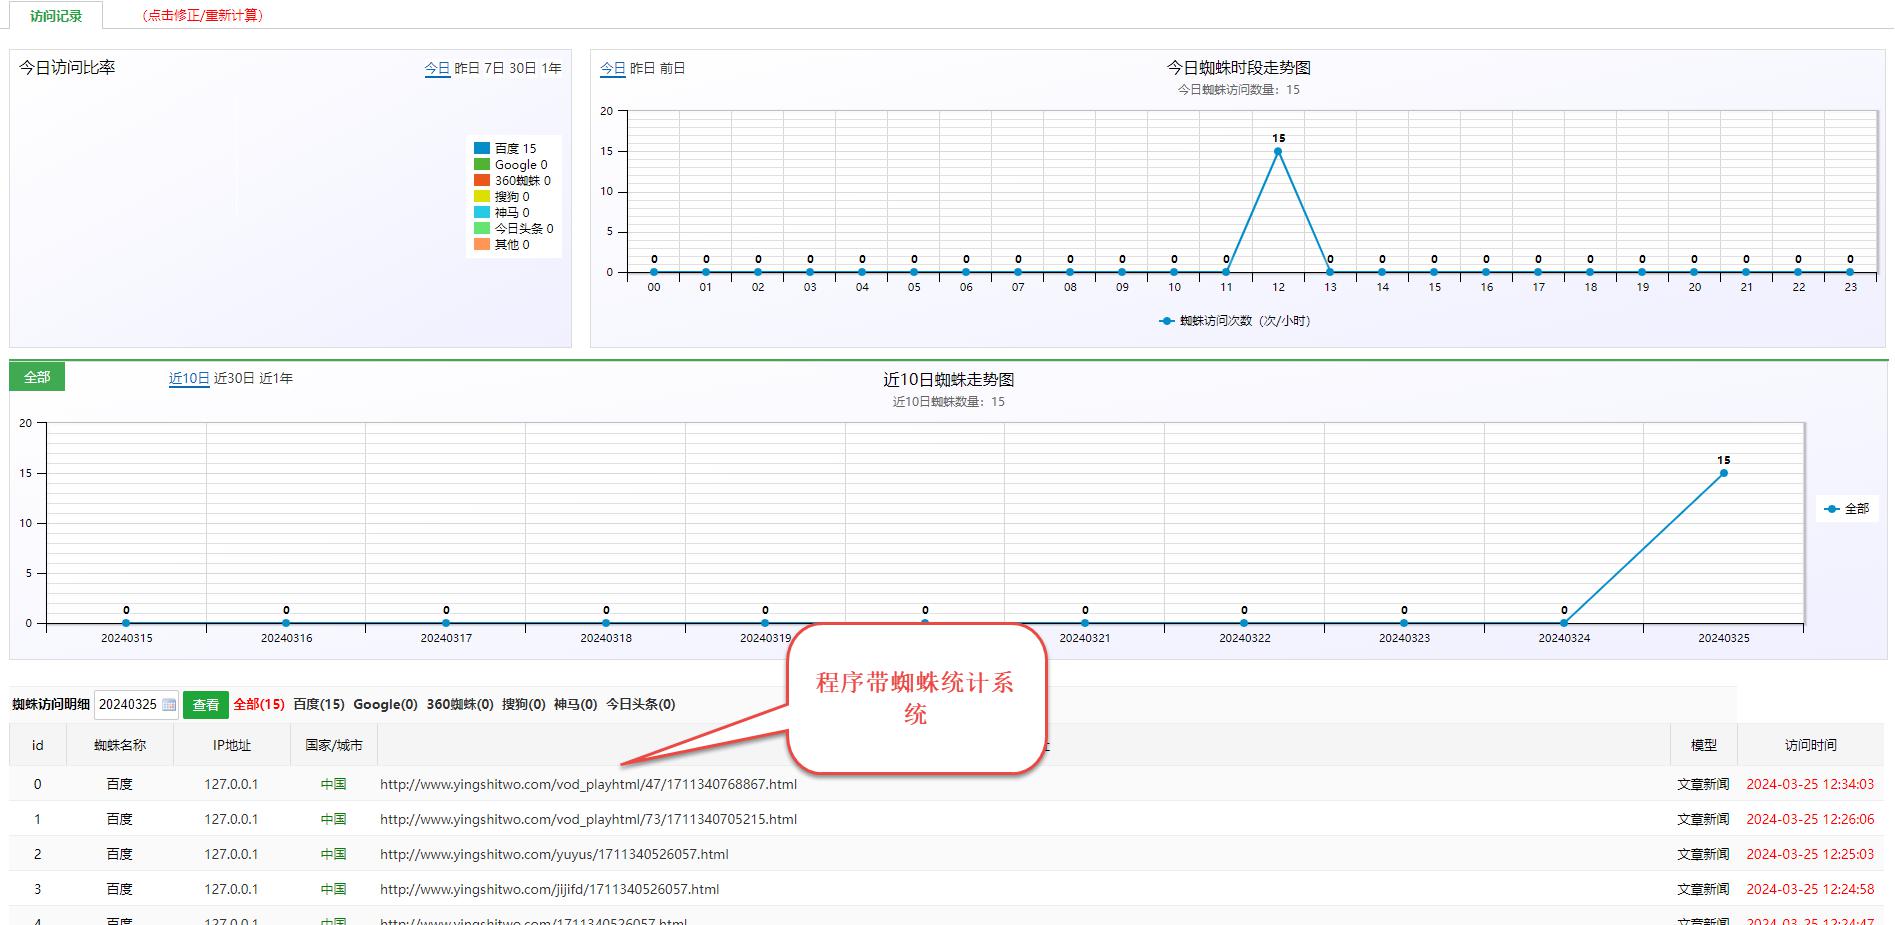Select 前日 in hourly spider chart
This screenshot has width=1895, height=925.
672,68
